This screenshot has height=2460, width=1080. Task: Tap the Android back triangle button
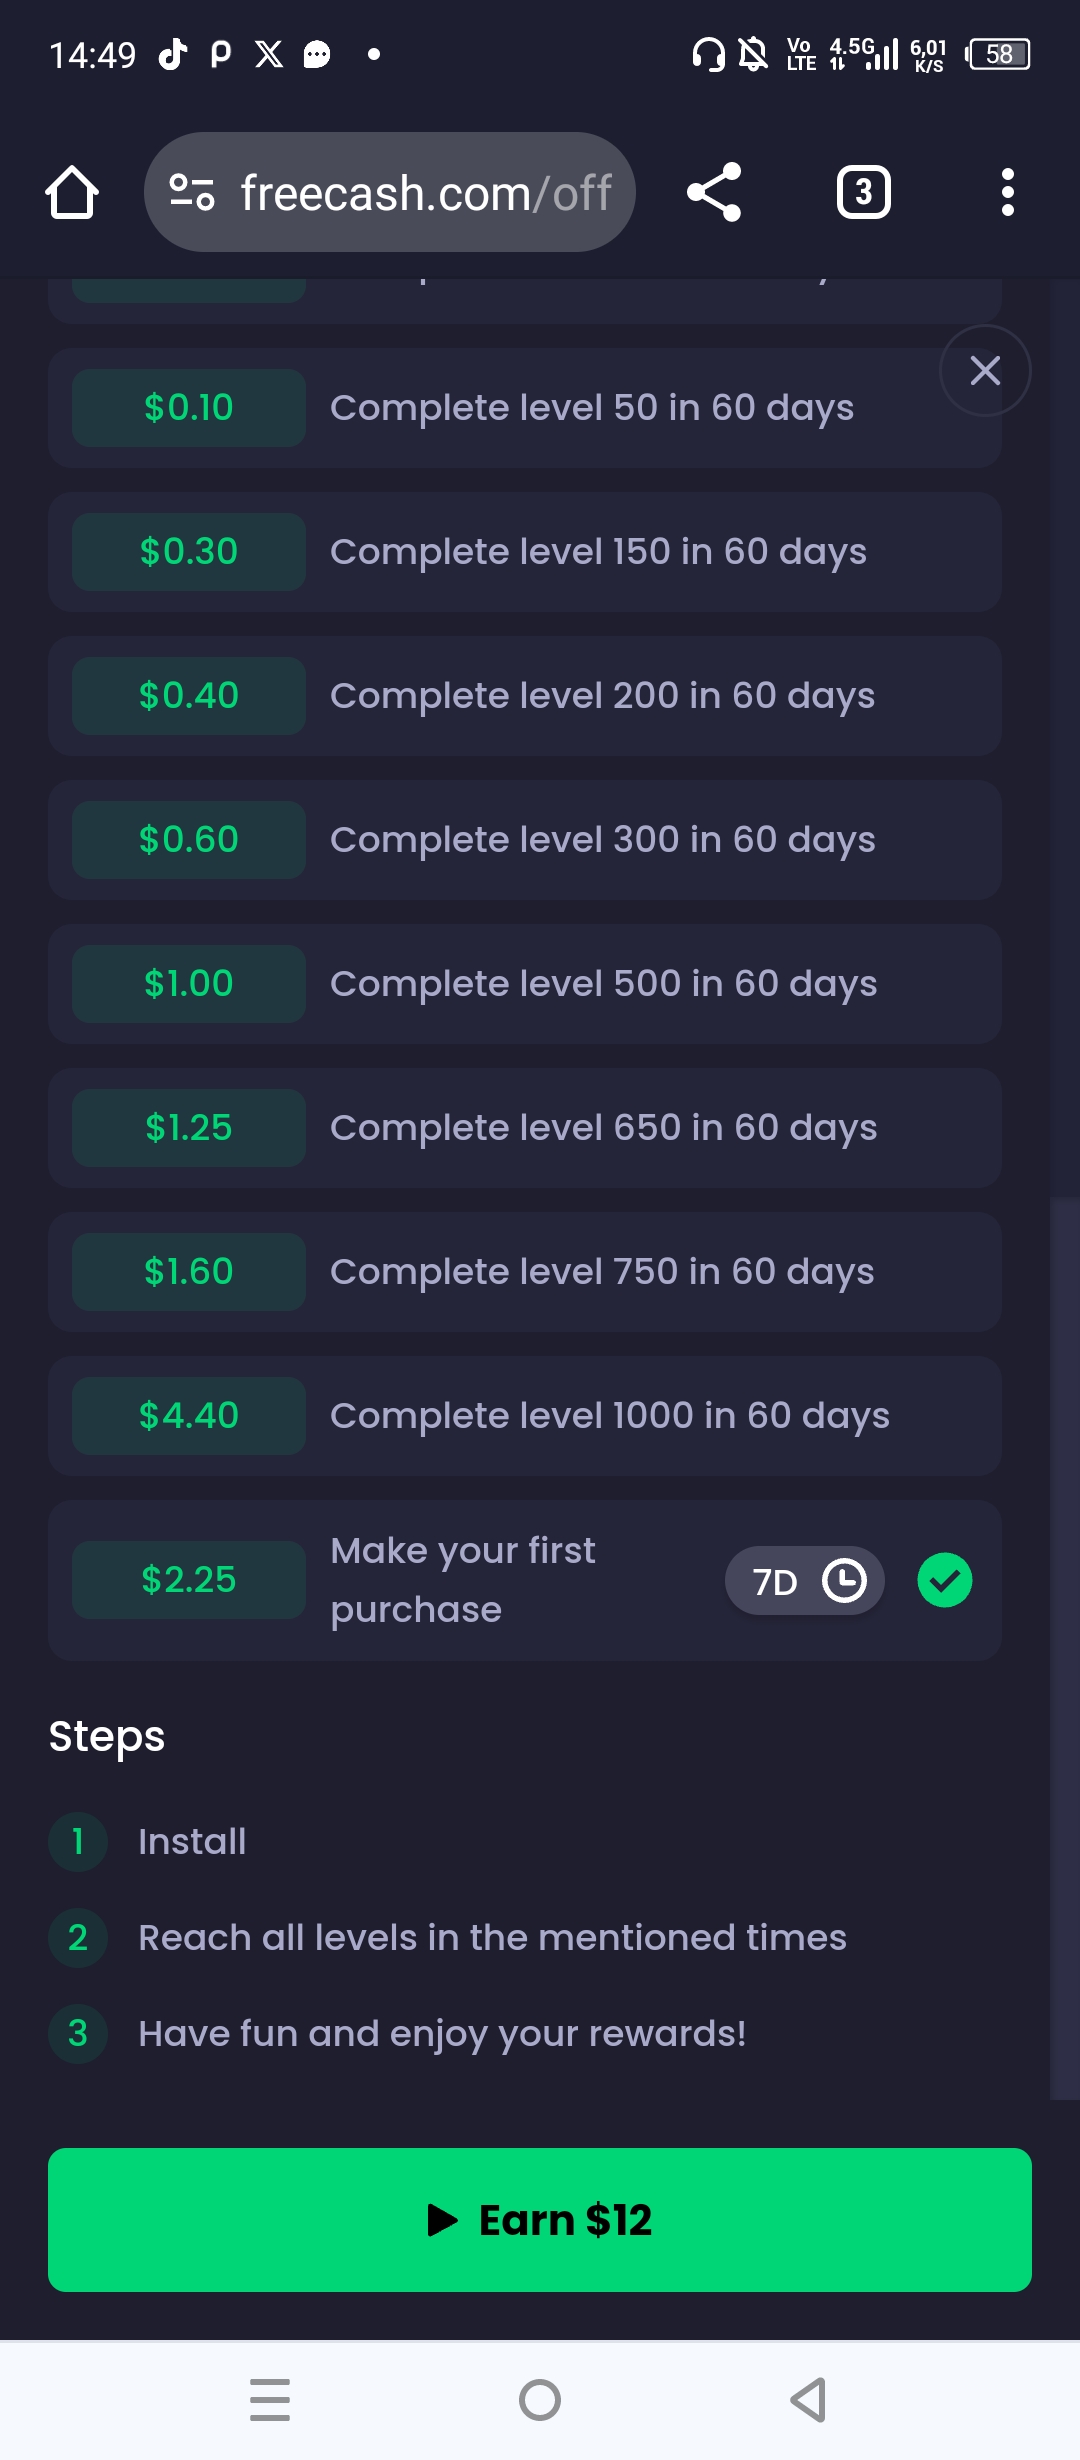pyautogui.click(x=808, y=2400)
